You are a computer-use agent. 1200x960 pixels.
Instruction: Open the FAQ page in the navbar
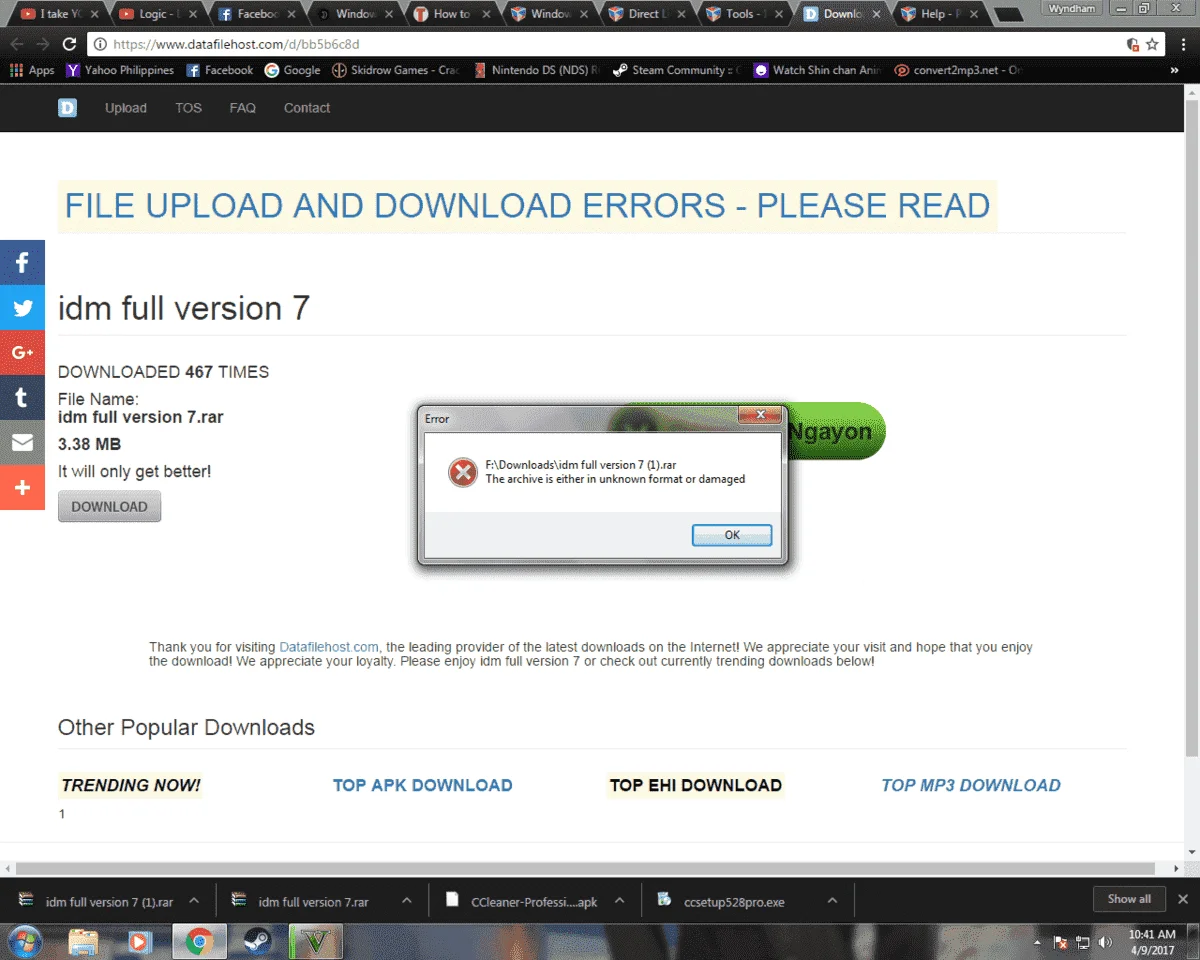click(243, 108)
